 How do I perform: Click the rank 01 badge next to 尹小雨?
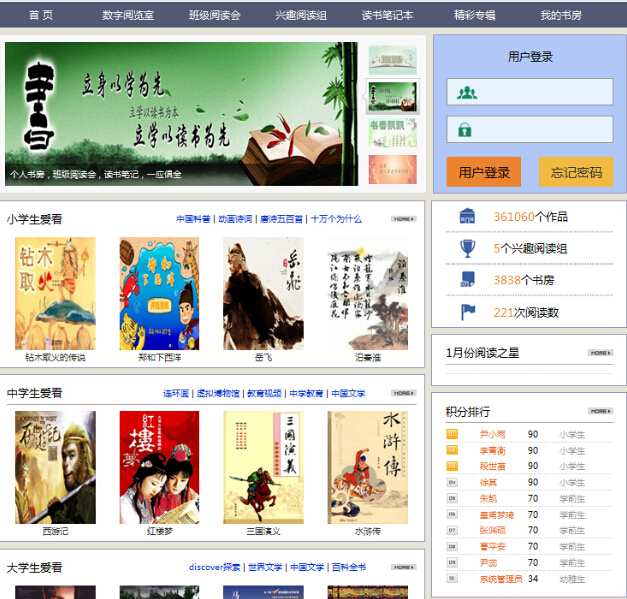click(452, 434)
